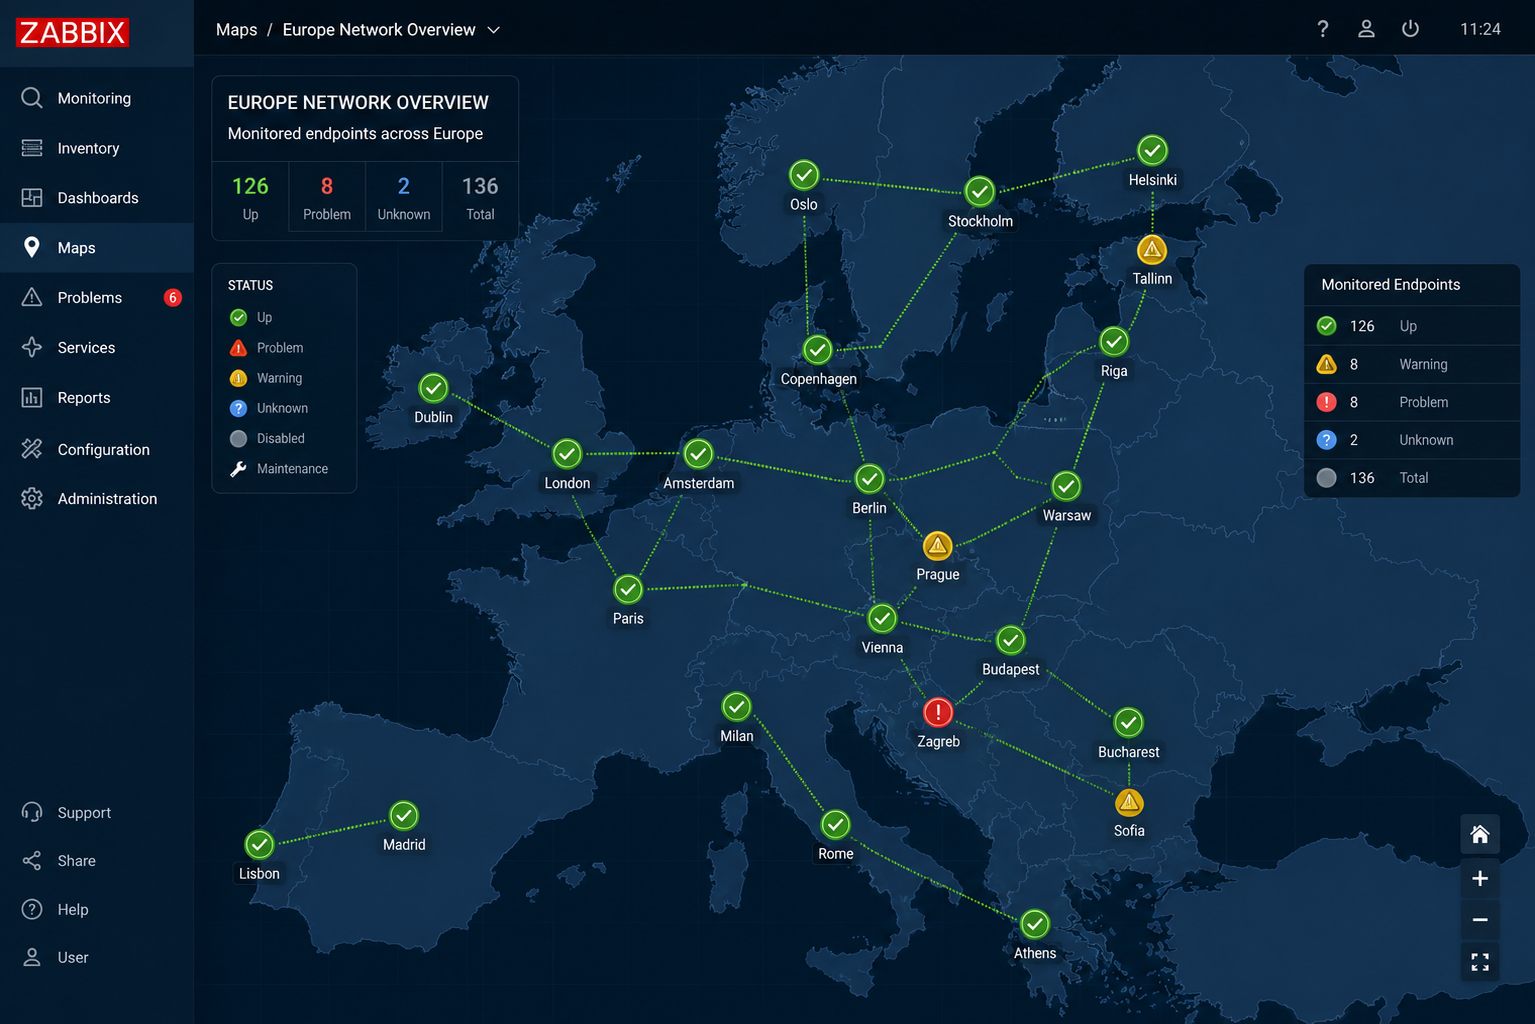Open the user profile icon in top bar

pyautogui.click(x=1366, y=29)
